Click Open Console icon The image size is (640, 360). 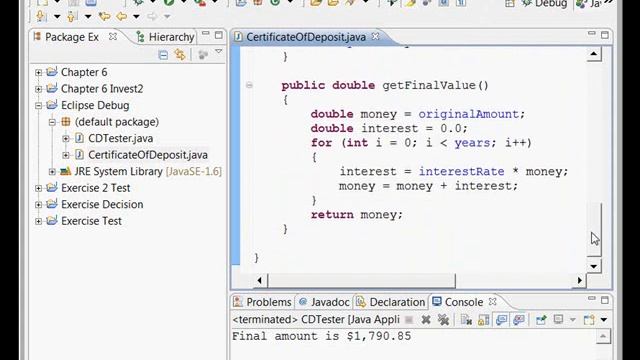[x=589, y=320]
